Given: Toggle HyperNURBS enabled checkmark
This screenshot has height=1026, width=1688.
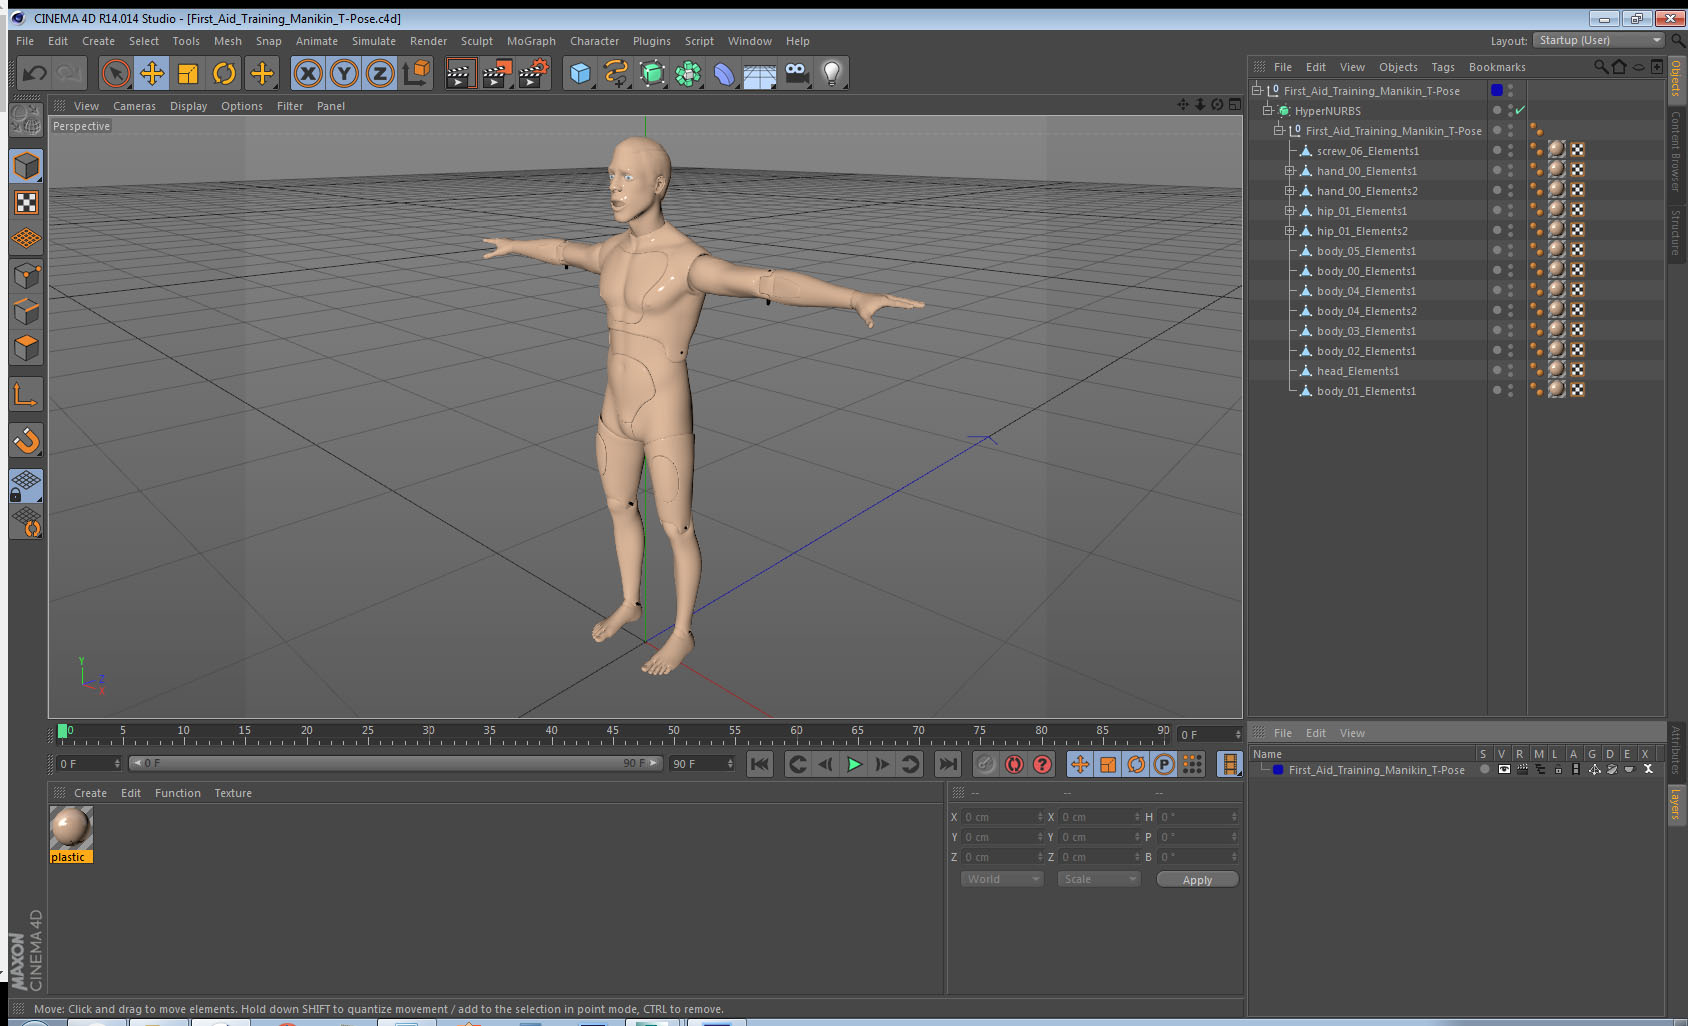Looking at the screenshot, I should 1520,110.
